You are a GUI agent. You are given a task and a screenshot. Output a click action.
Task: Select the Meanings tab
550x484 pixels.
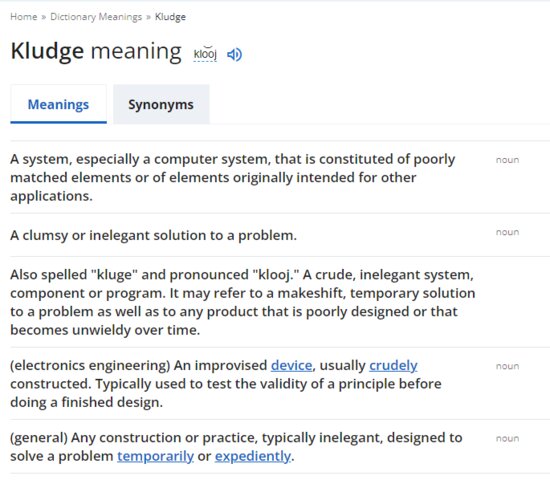(58, 104)
